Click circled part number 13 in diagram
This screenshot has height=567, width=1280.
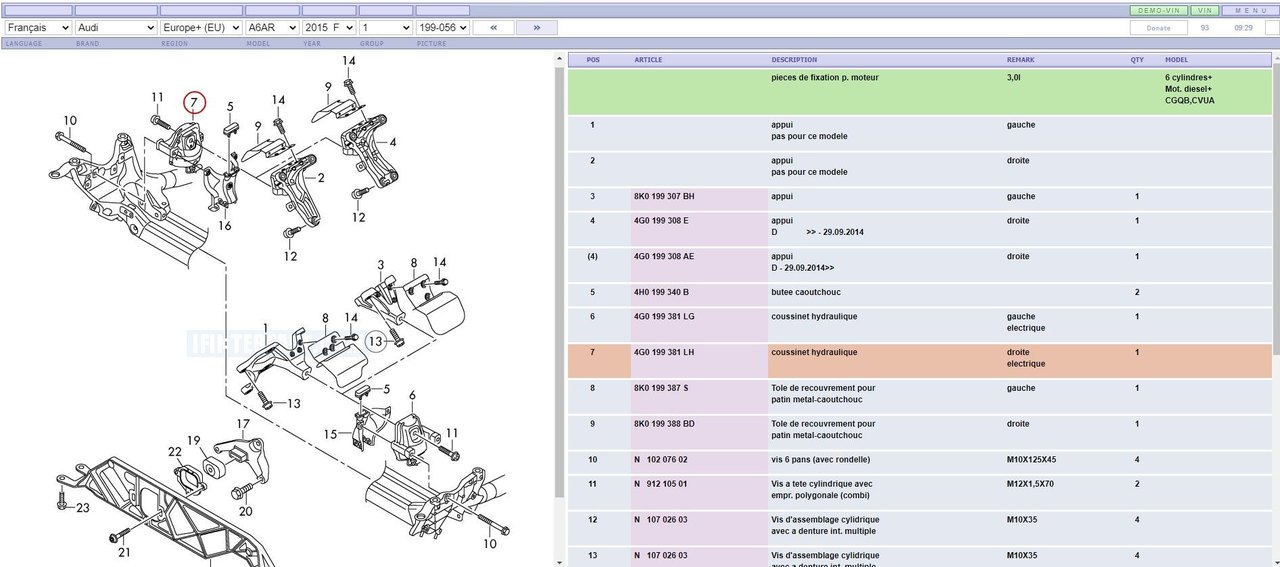tap(375, 341)
